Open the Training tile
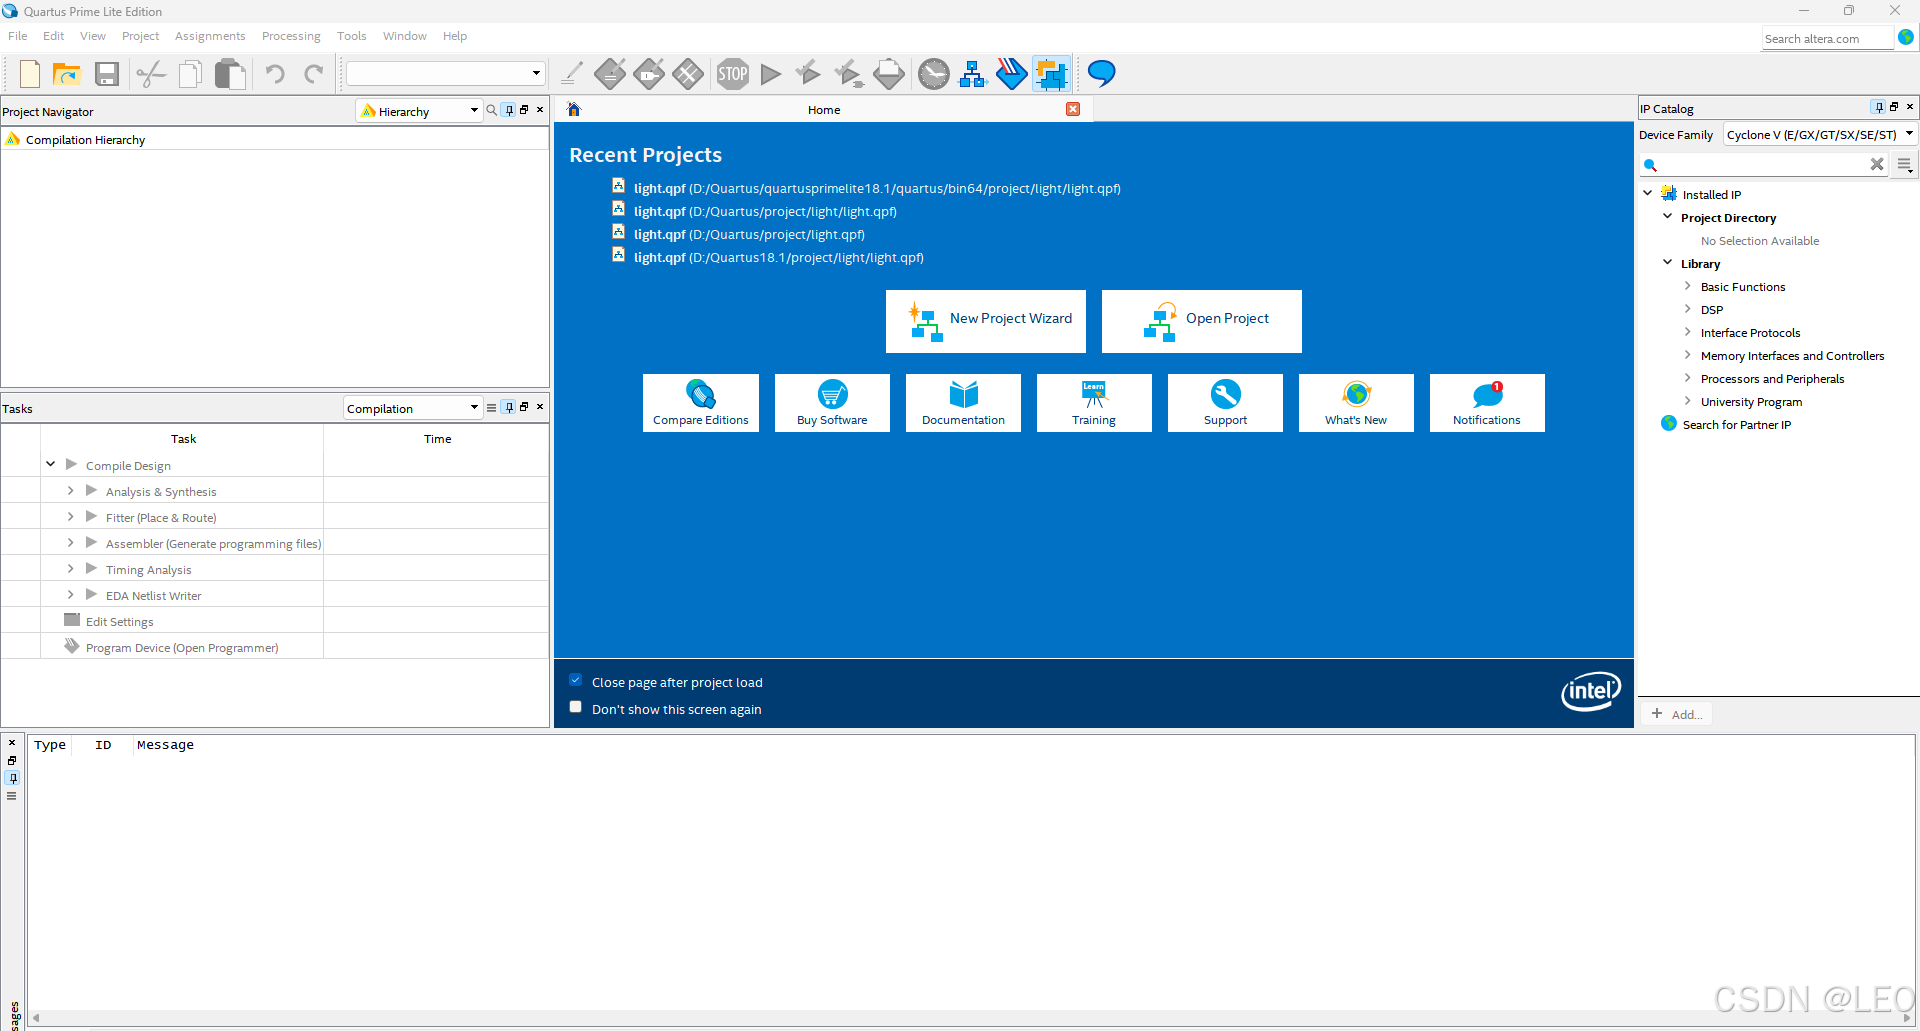This screenshot has height=1031, width=1920. pyautogui.click(x=1094, y=403)
